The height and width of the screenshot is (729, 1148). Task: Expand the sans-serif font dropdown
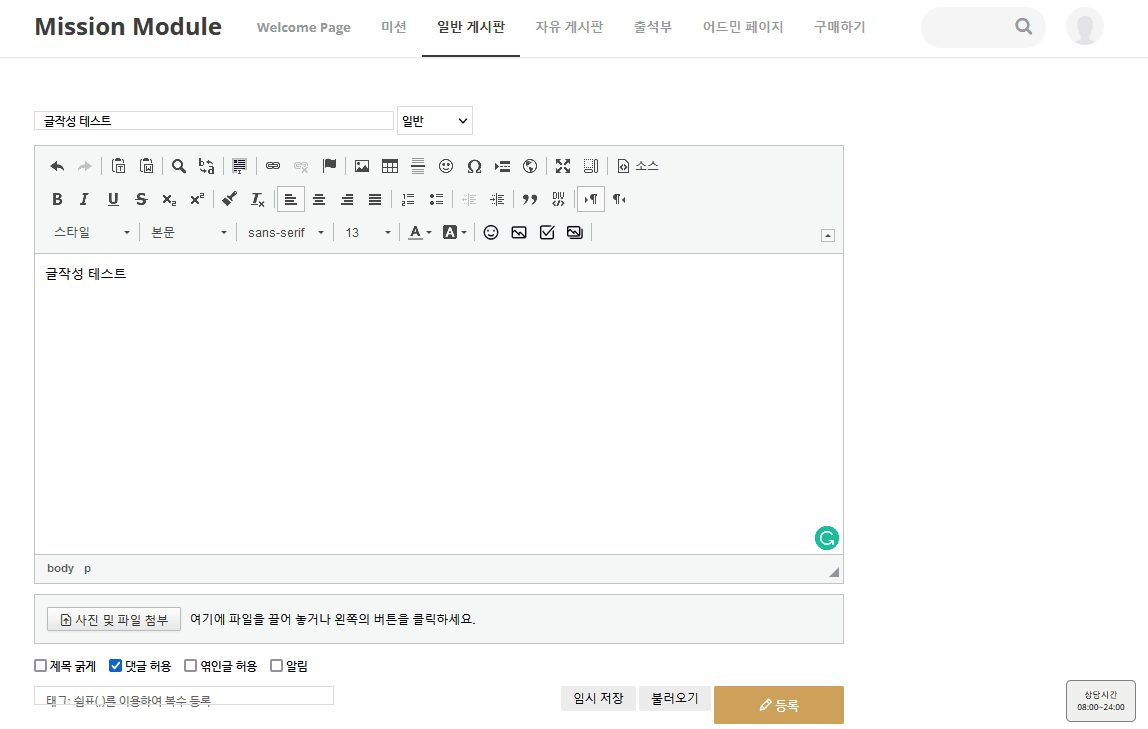pos(286,232)
